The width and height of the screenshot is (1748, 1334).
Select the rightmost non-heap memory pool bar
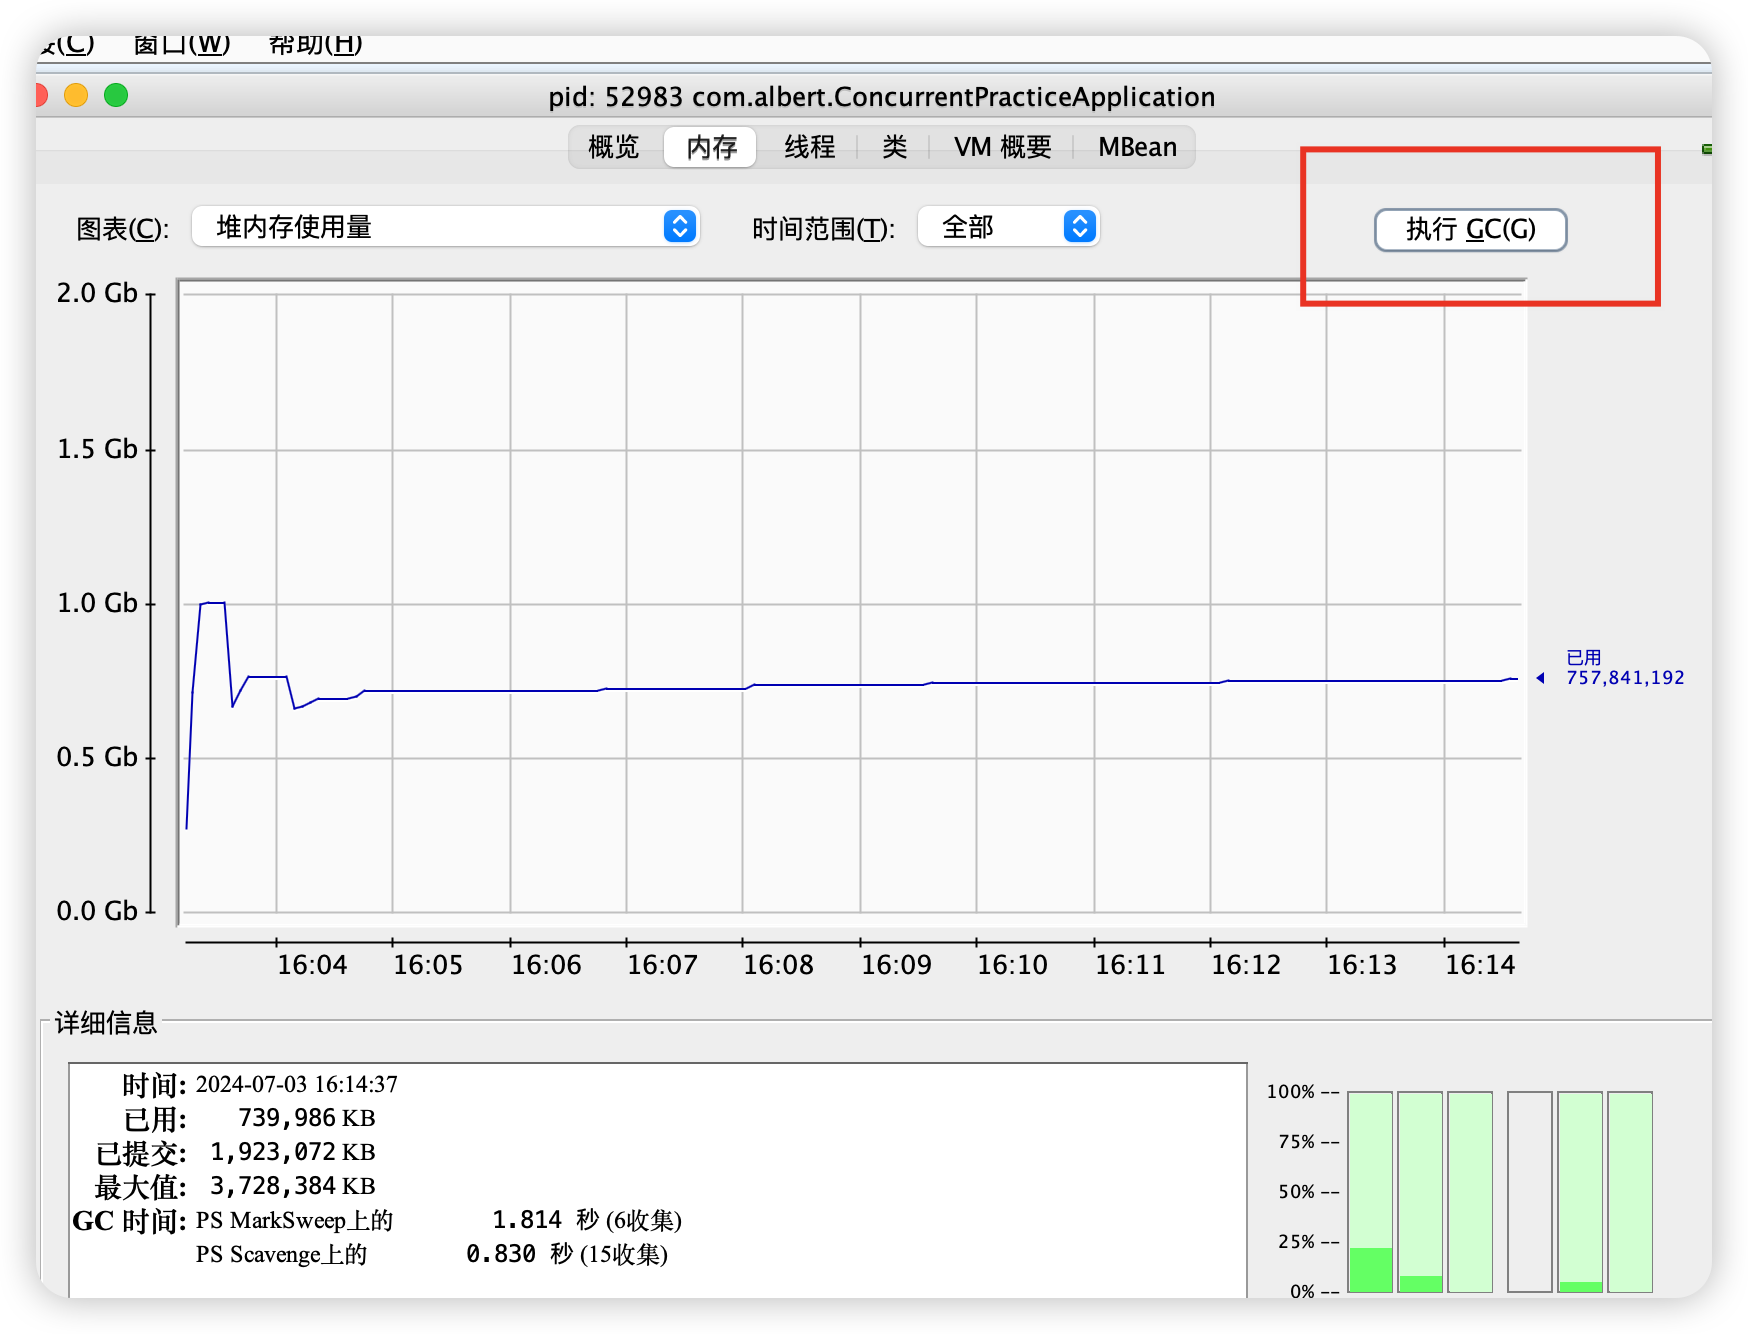pyautogui.click(x=1630, y=1191)
